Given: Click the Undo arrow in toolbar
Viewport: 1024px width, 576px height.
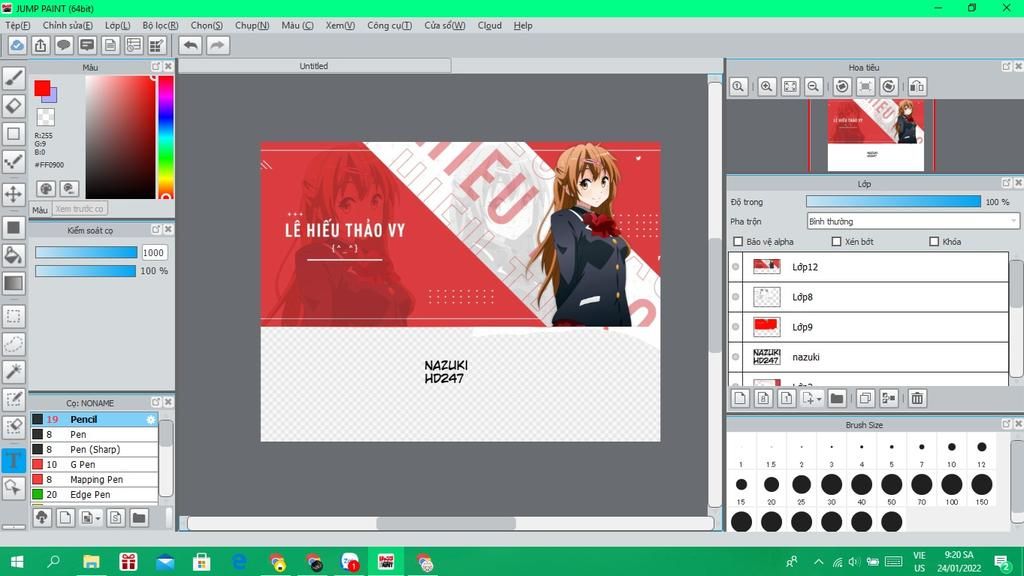Looking at the screenshot, I should 191,45.
